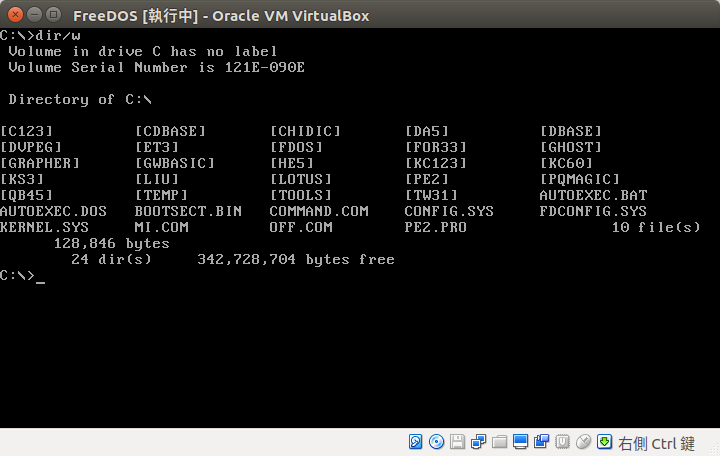Click the video capture recording indicator
The height and width of the screenshot is (456, 720).
541,442
